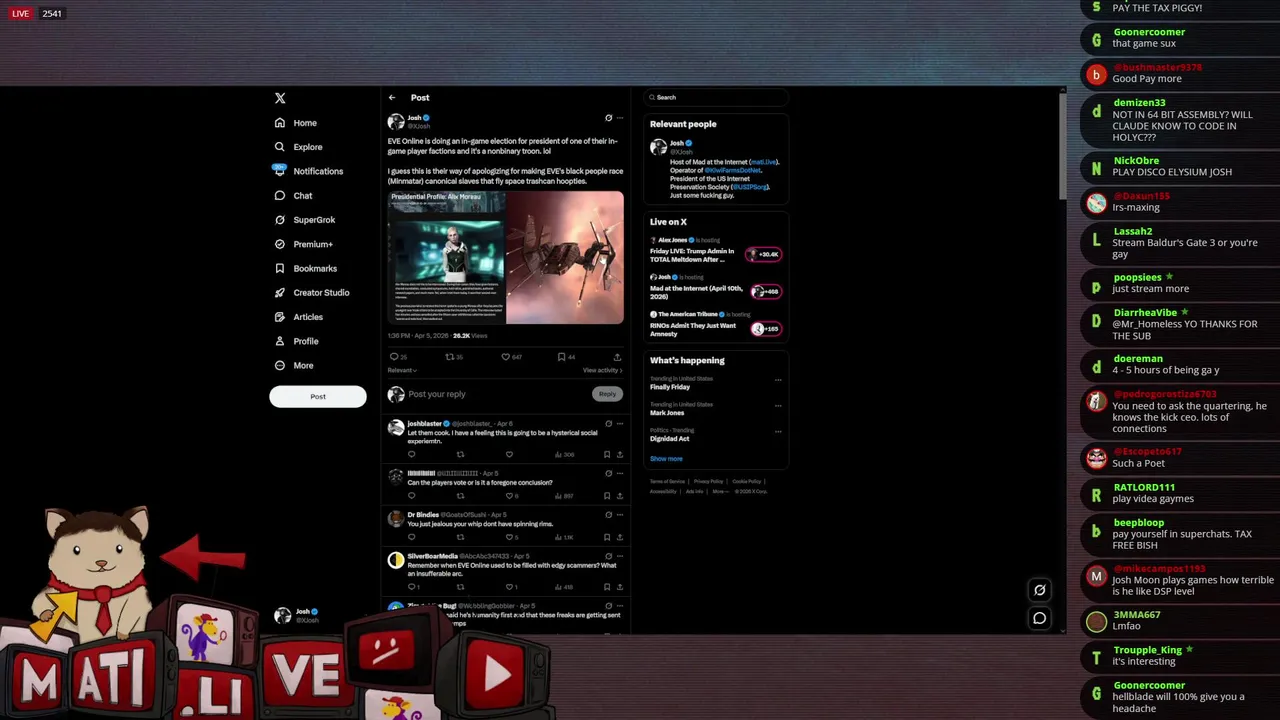Click the More circle icon in sidebar
Image resolution: width=1280 pixels, height=720 pixels.
280,365
